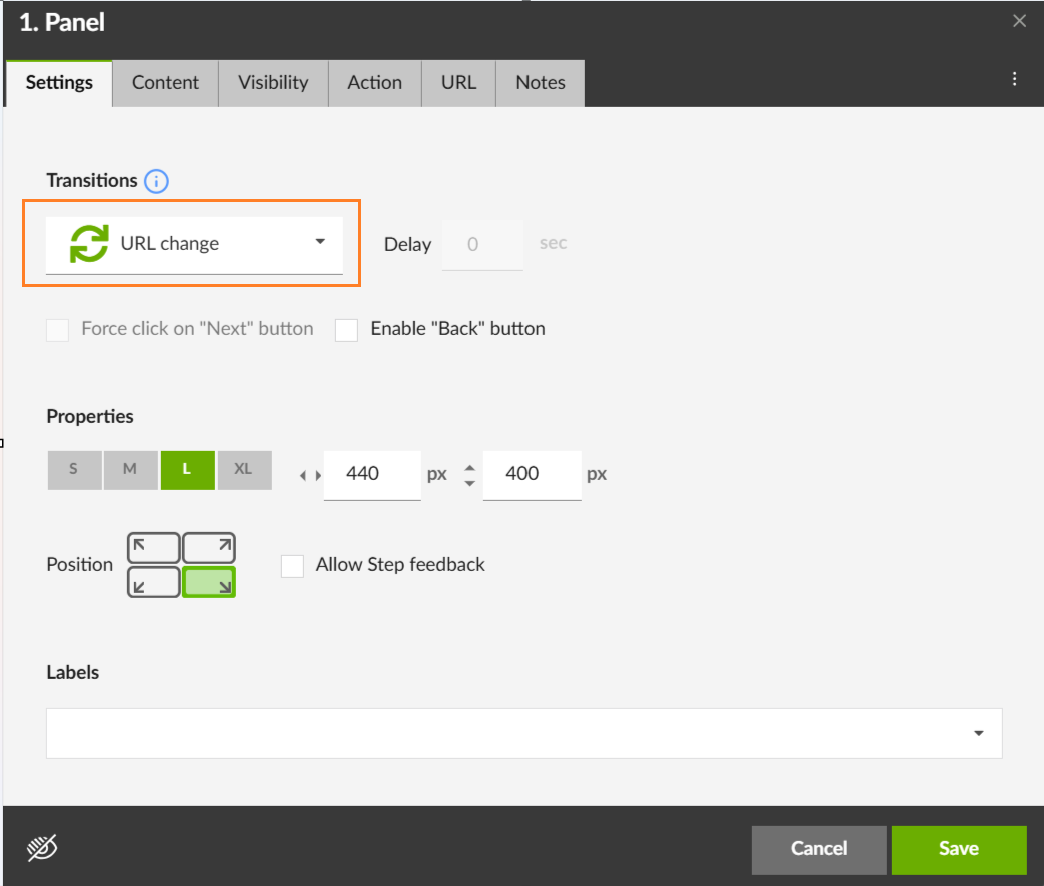Click the green URL change refresh icon
Viewport: 1044px width, 886px height.
89,244
